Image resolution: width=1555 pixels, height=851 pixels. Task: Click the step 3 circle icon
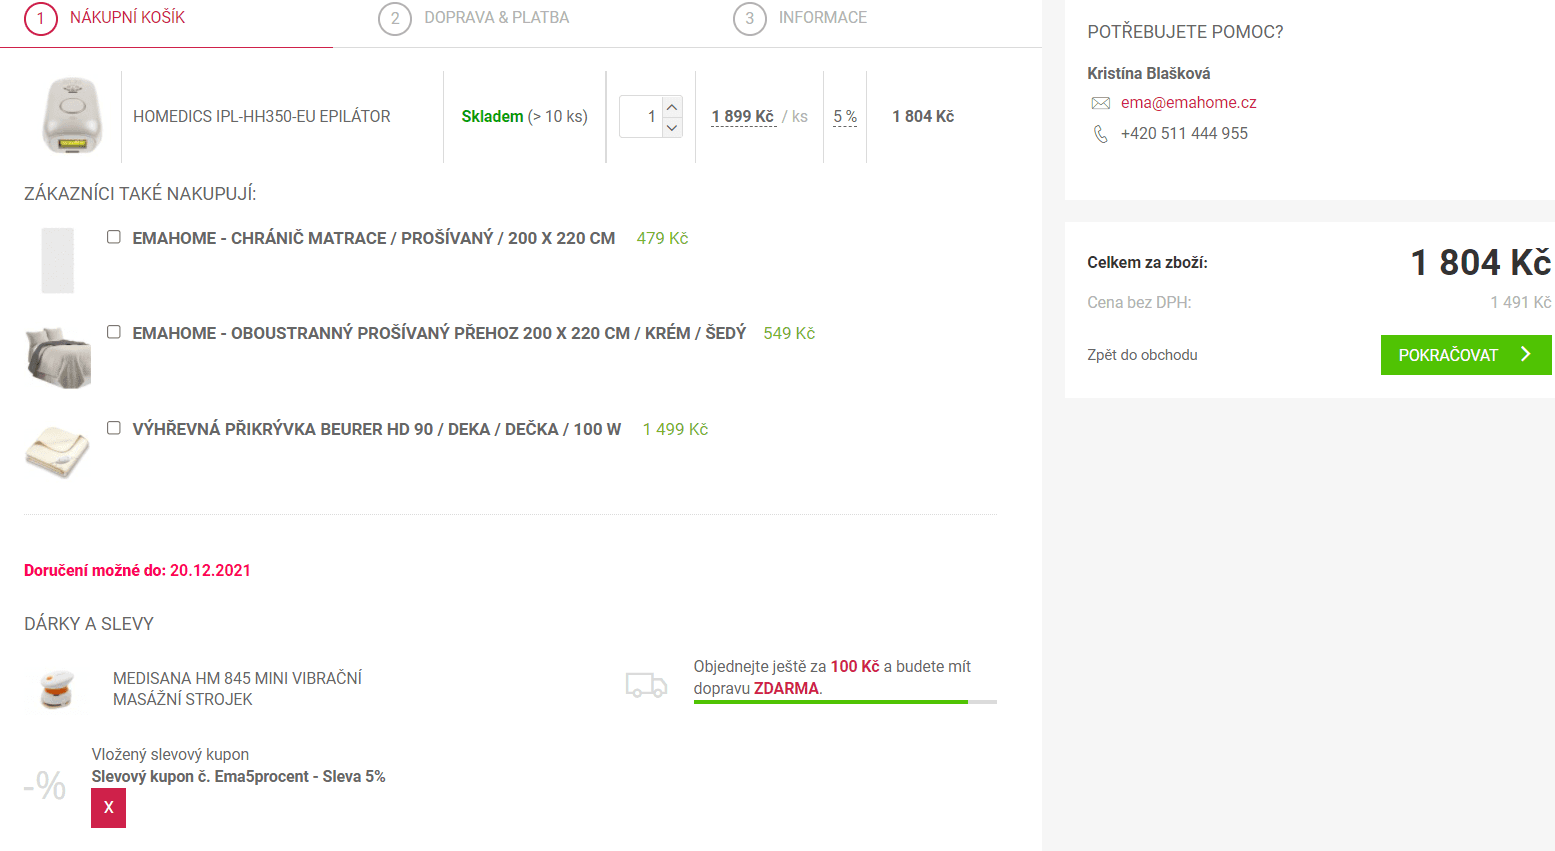coord(750,18)
